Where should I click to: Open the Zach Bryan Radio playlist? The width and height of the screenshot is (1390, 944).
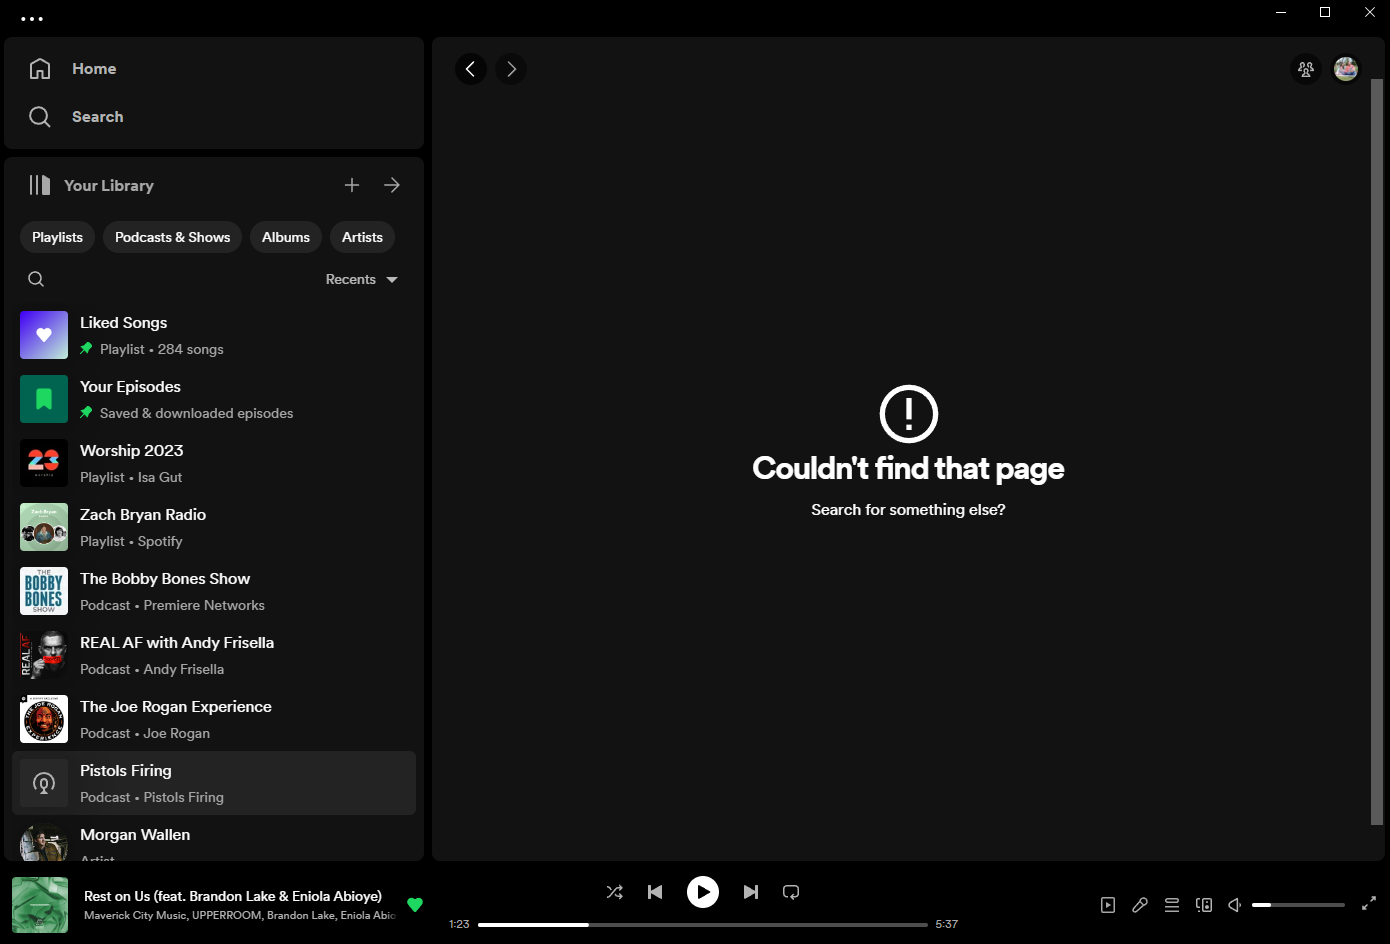214,527
